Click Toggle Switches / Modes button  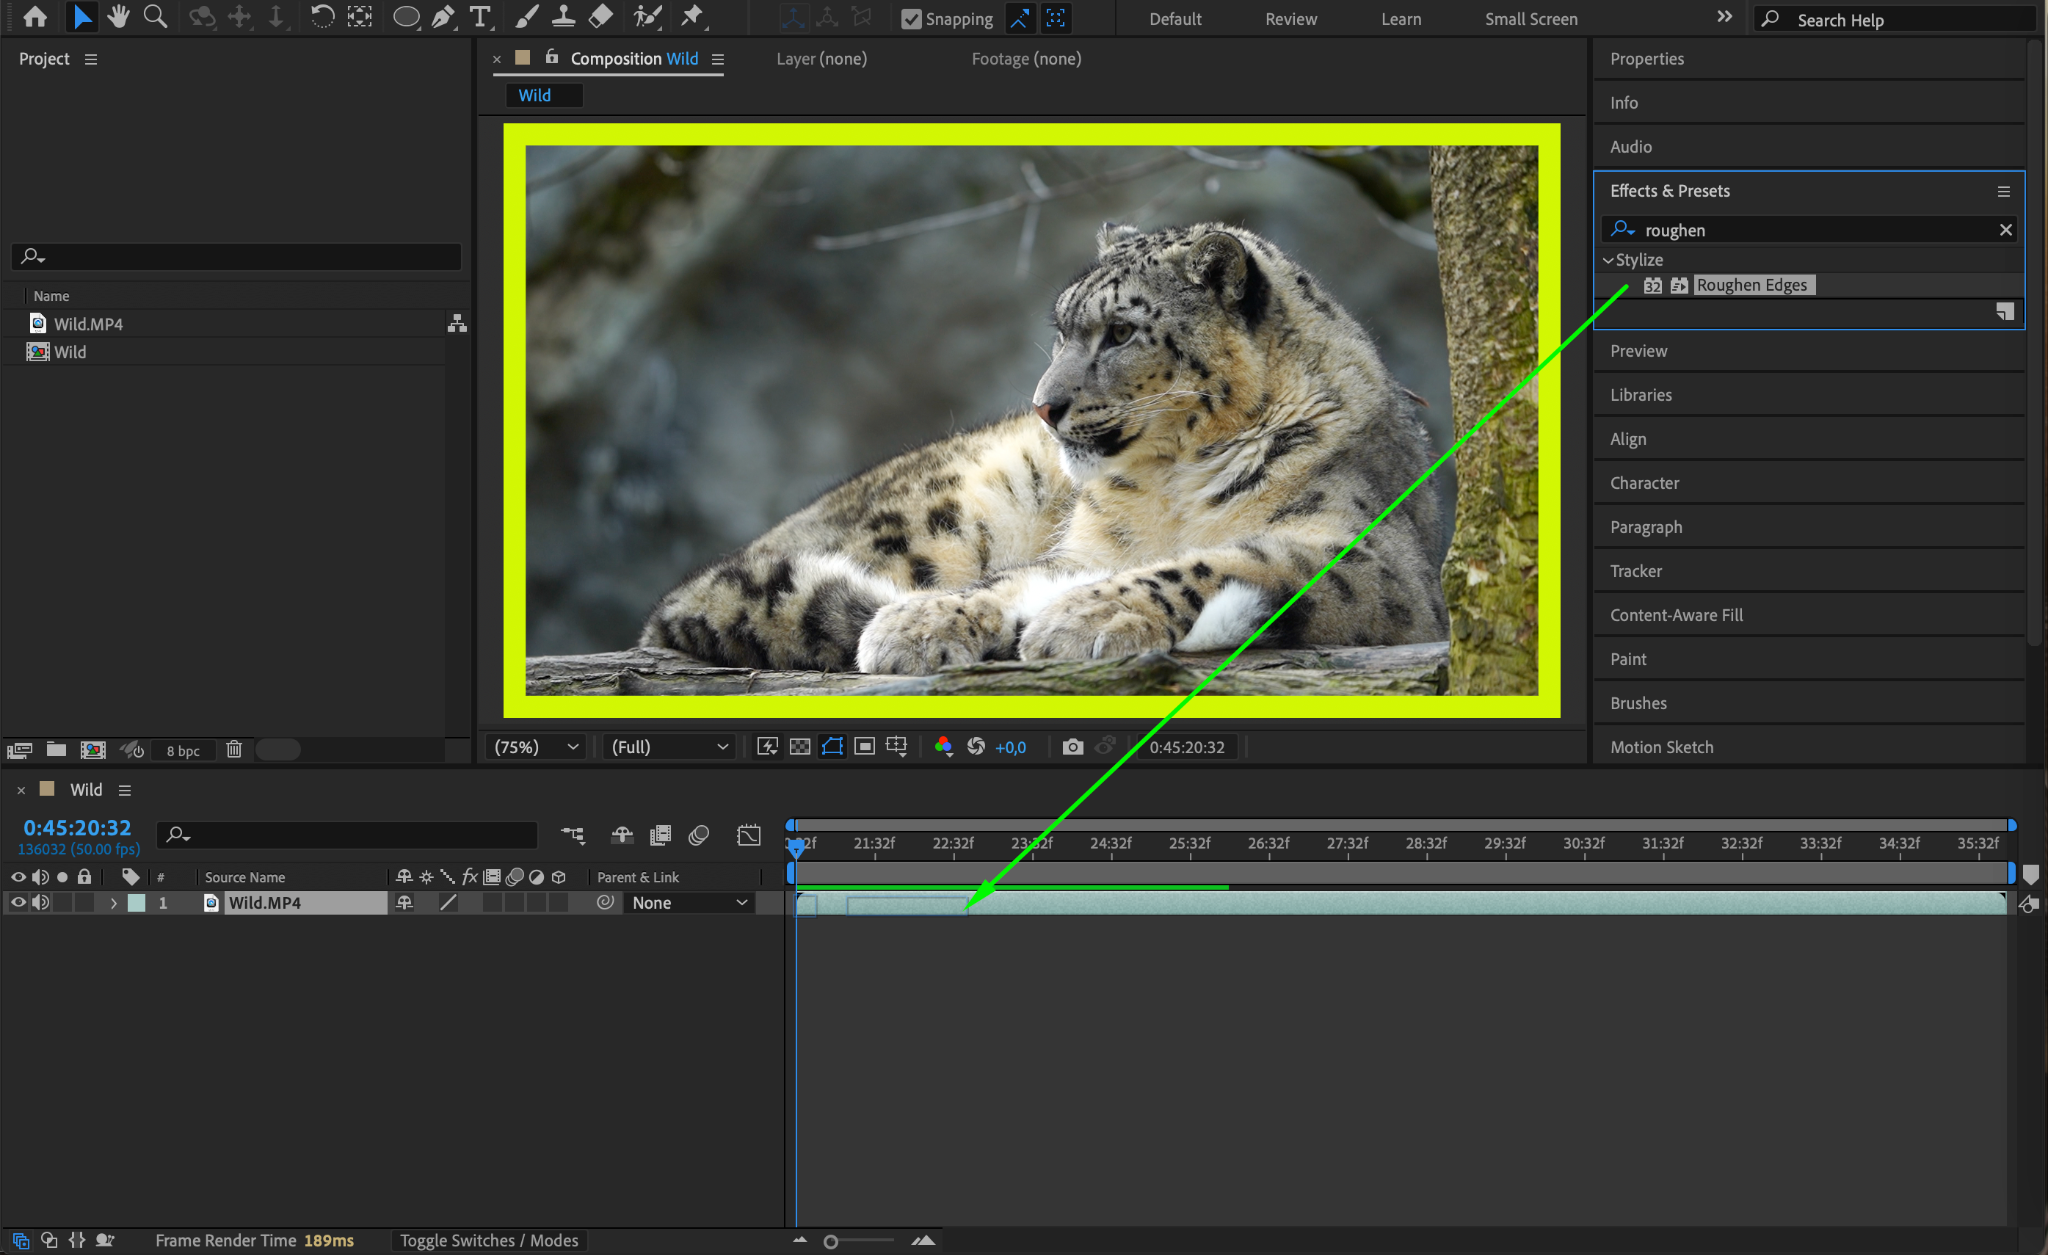point(489,1240)
